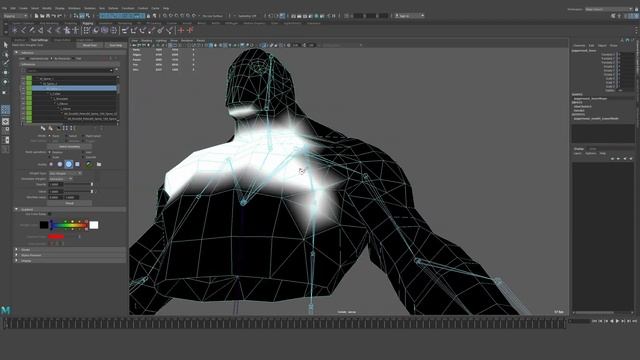Click the Flood button
The image size is (640, 360).
point(69,203)
